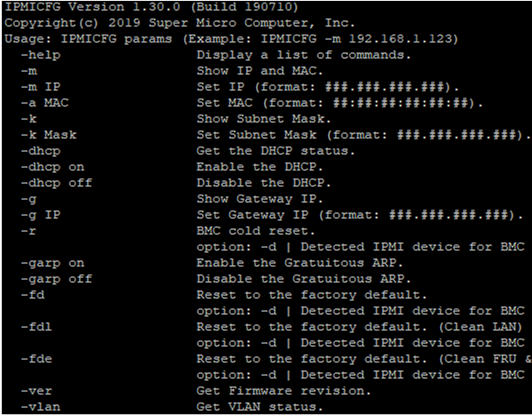
Task: Click the -fdl option
Action: 36,327
